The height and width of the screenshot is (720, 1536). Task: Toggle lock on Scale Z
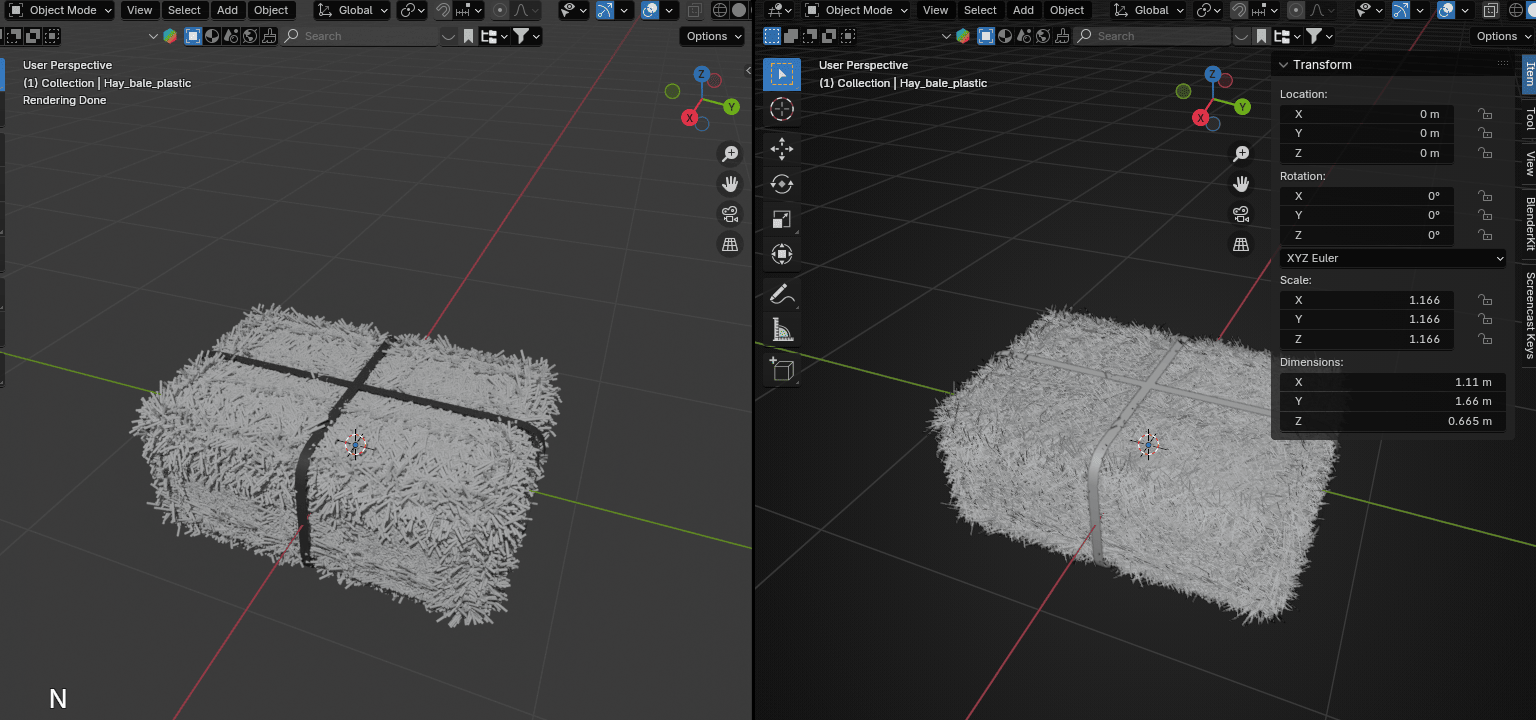tap(1486, 339)
